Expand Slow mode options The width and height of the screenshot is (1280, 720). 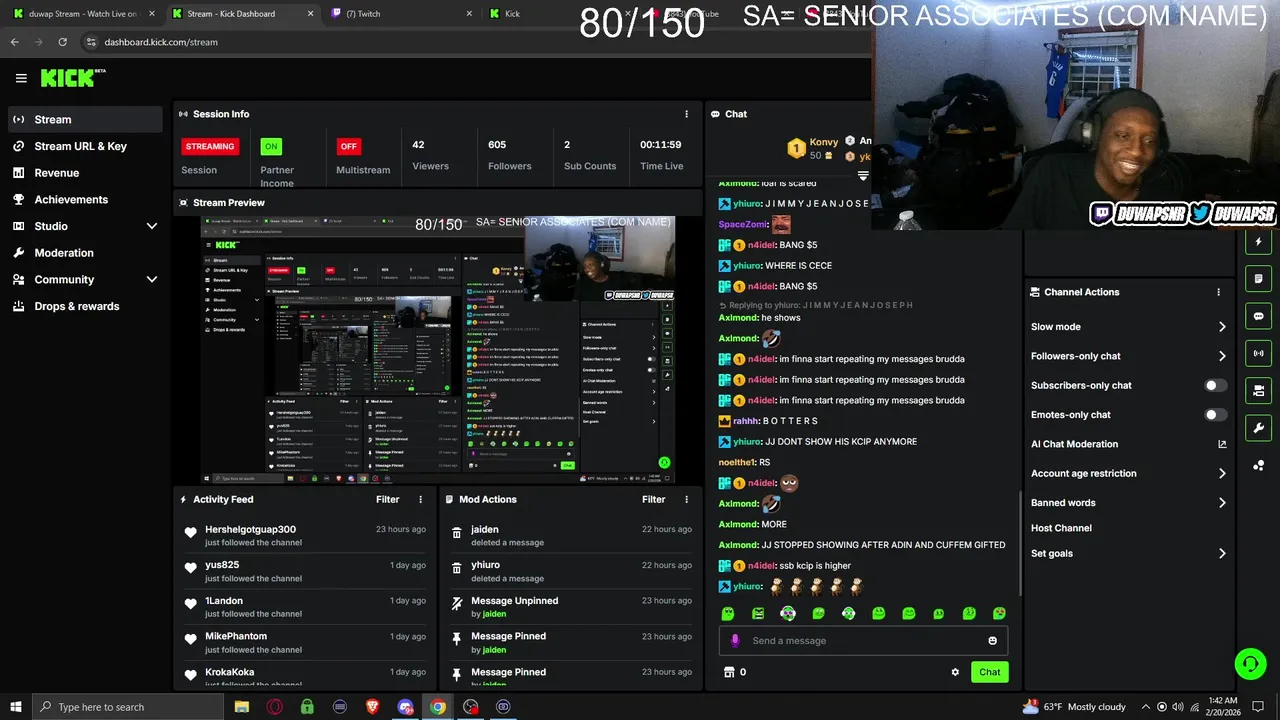[1222, 327]
